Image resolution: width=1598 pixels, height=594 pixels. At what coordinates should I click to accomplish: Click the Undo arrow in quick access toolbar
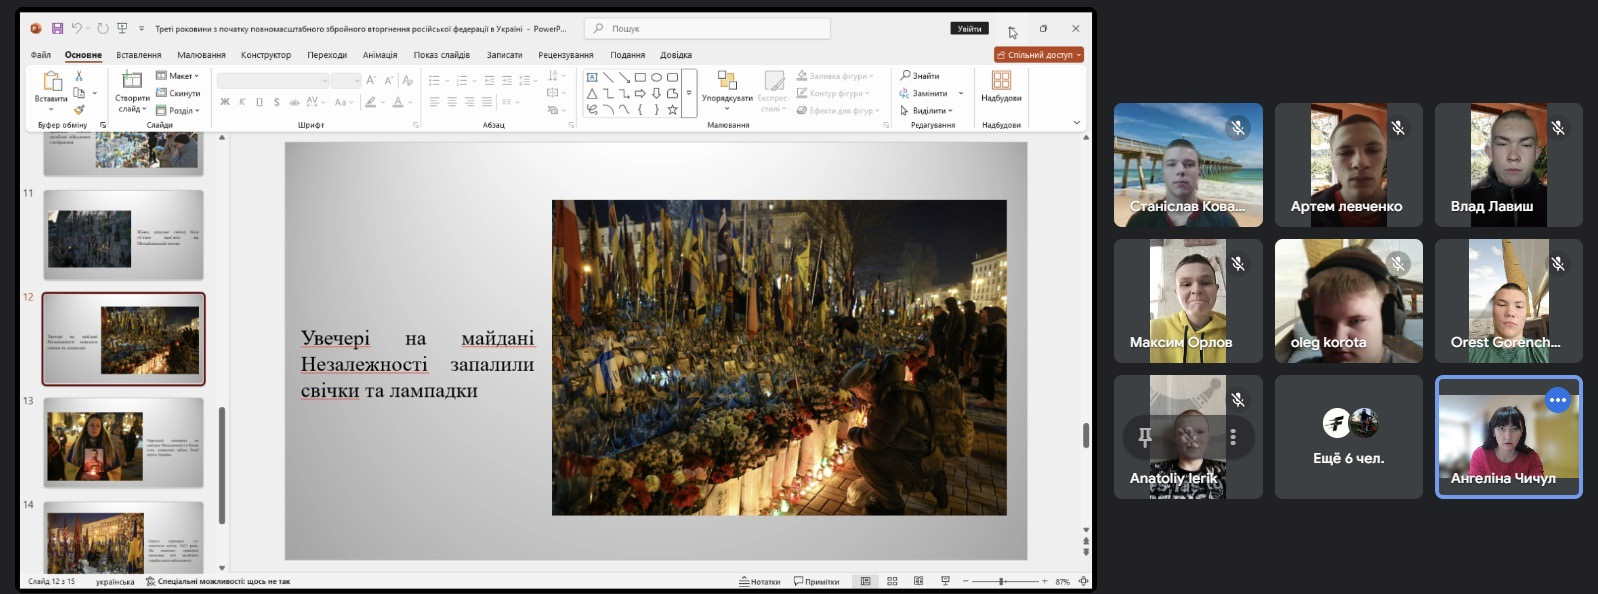(77, 29)
